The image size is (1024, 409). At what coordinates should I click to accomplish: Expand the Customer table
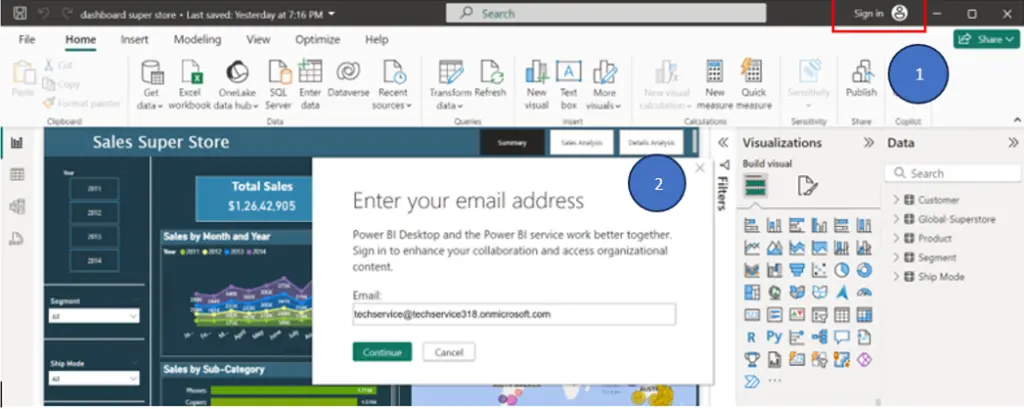coord(897,200)
